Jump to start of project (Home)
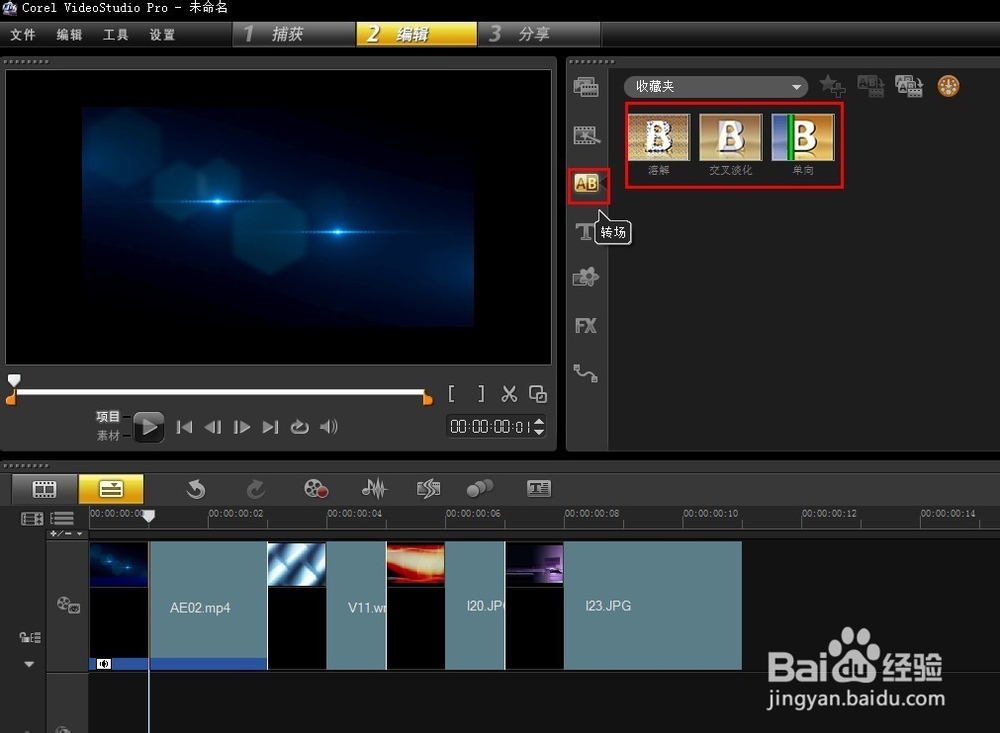The image size is (1000, 733). (184, 427)
